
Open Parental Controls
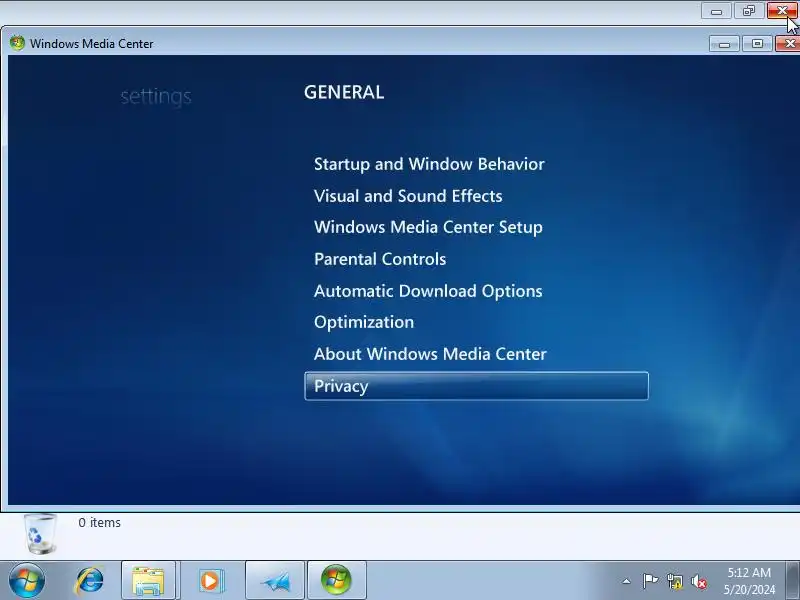point(380,259)
